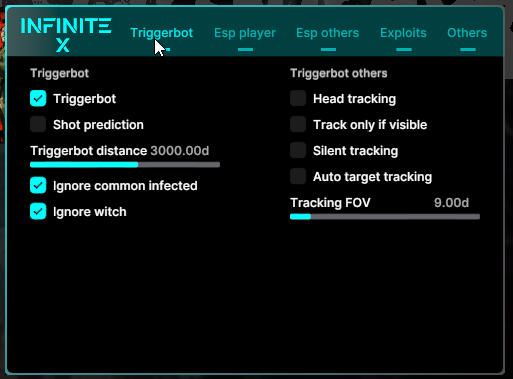Enable Head tracking
This screenshot has height=379, width=513.
click(x=298, y=98)
